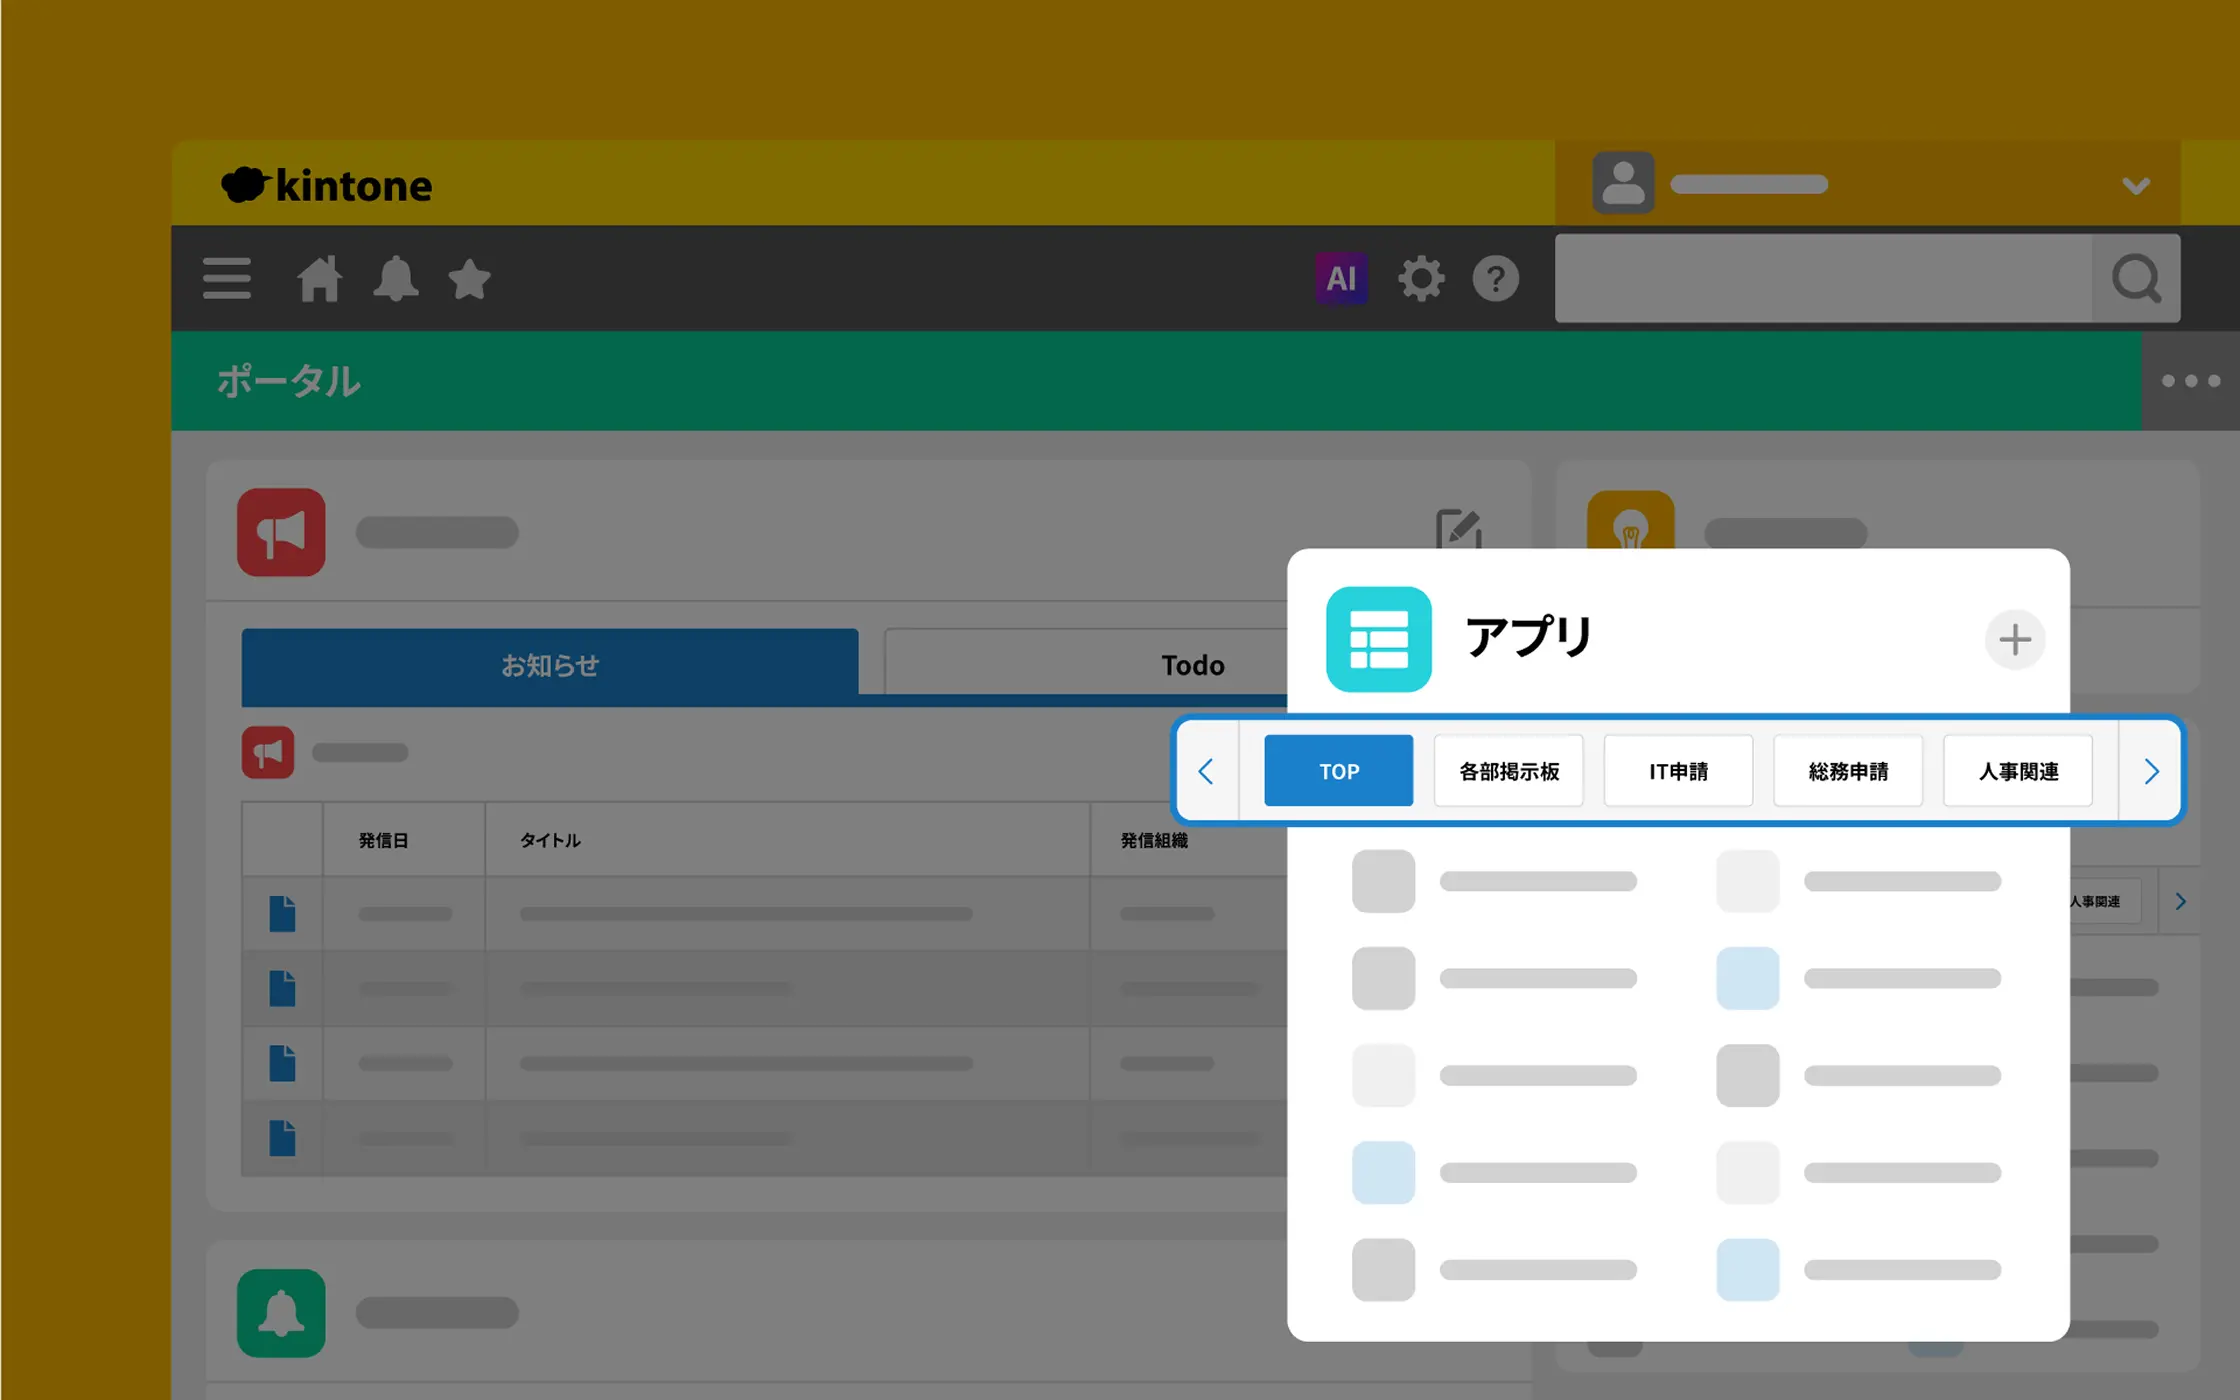Open the 総務申請 tab
Image resolution: width=2240 pixels, height=1400 pixels.
click(1848, 771)
